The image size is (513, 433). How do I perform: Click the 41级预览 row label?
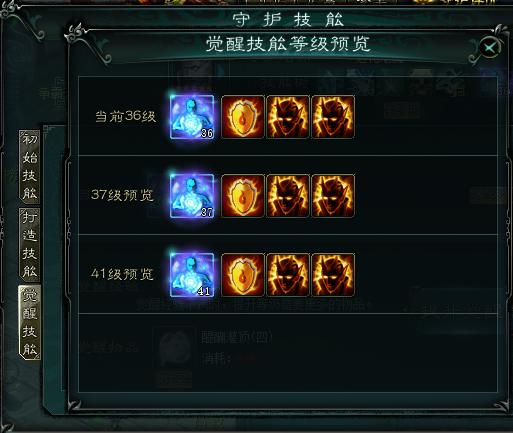pyautogui.click(x=122, y=274)
